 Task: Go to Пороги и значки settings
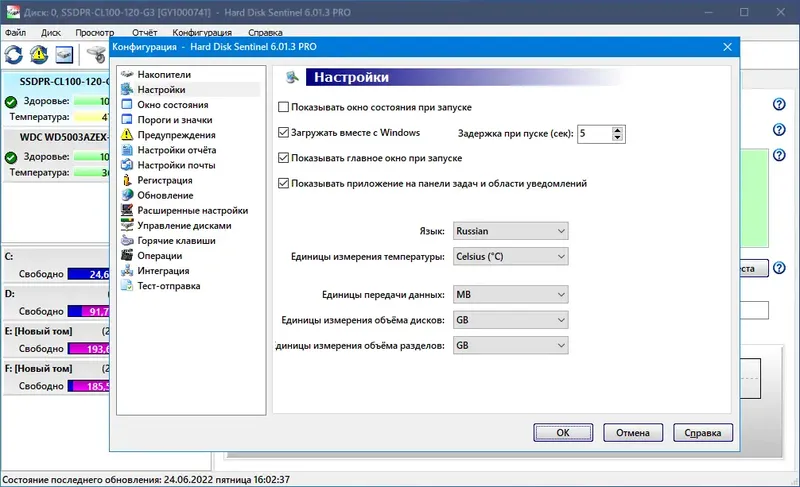[174, 120]
